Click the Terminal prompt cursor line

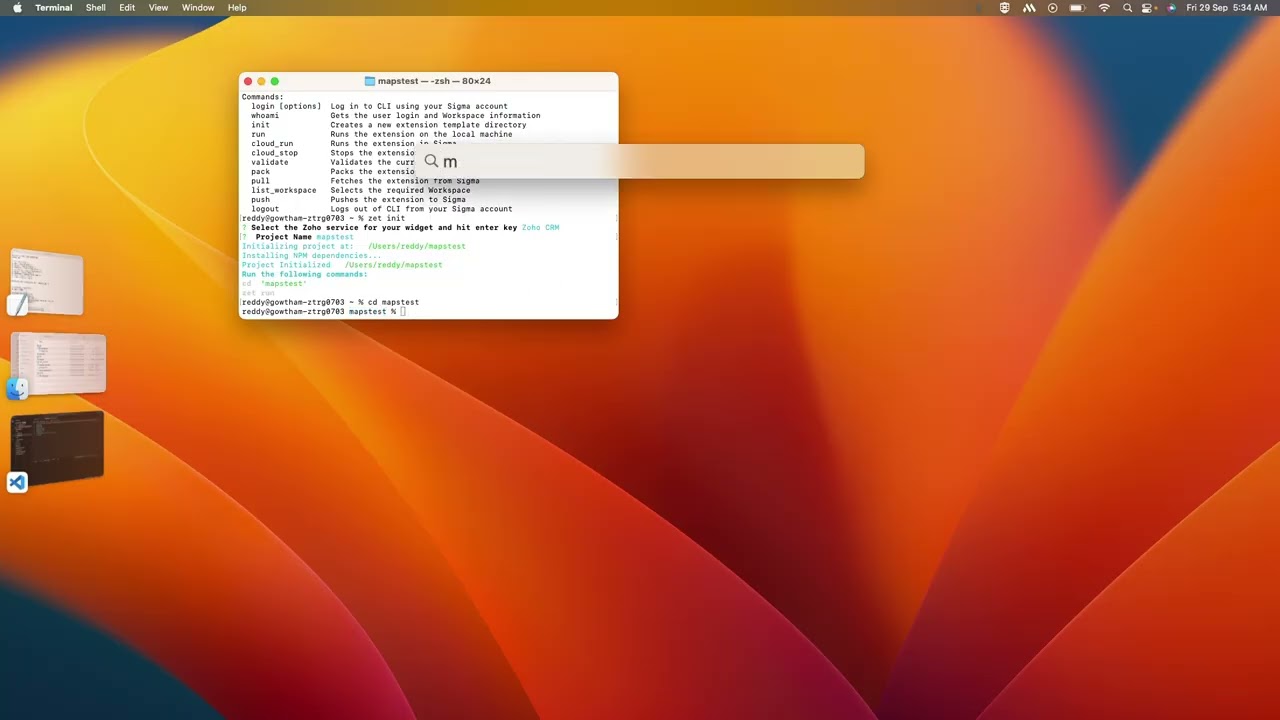click(x=323, y=312)
